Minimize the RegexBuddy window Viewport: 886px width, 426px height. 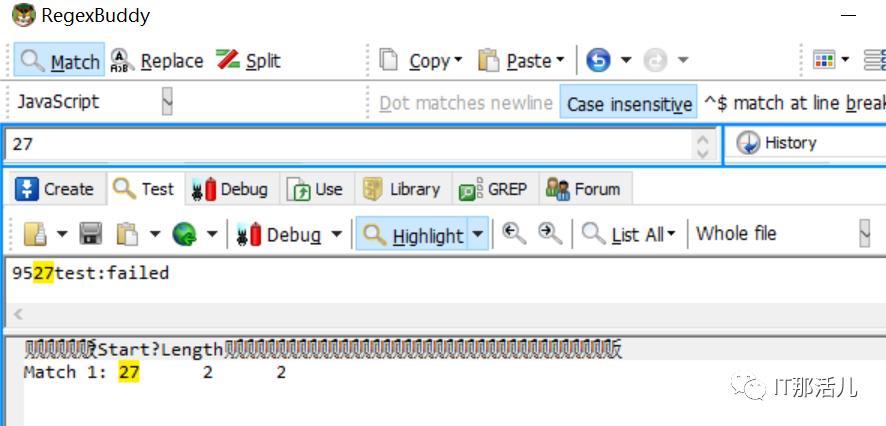coord(849,15)
